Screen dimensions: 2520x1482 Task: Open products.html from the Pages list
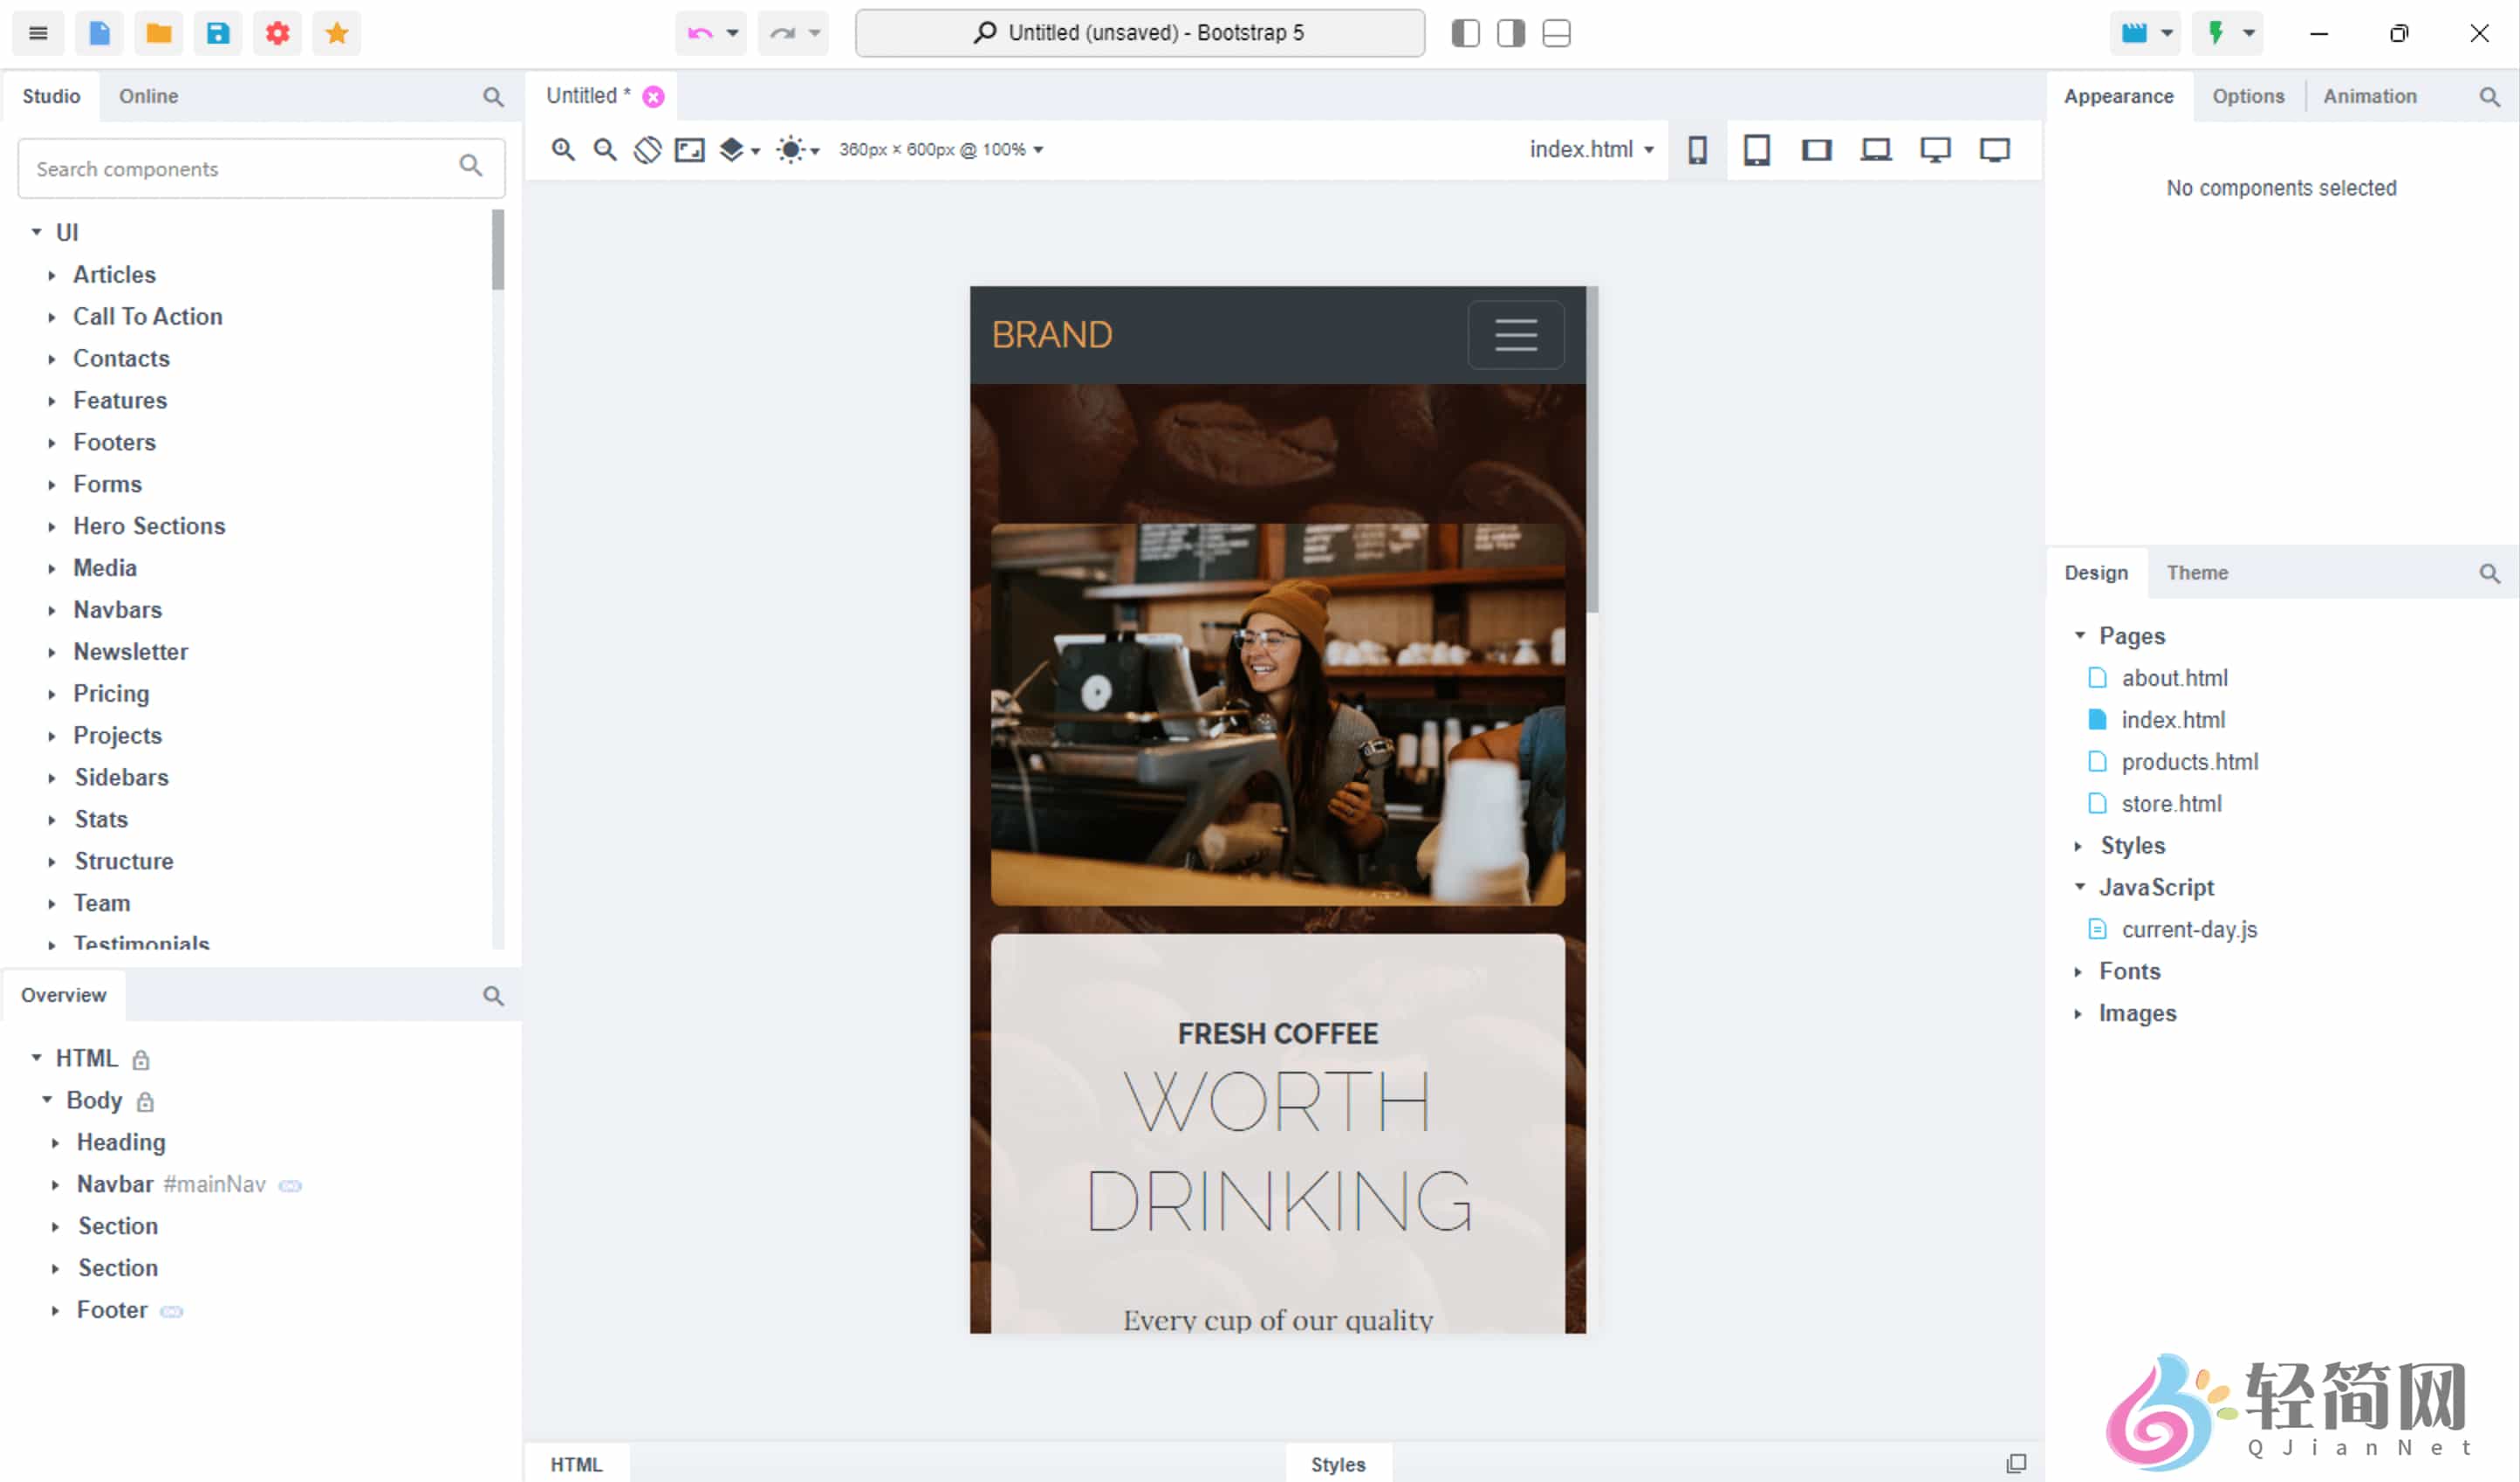2190,761
